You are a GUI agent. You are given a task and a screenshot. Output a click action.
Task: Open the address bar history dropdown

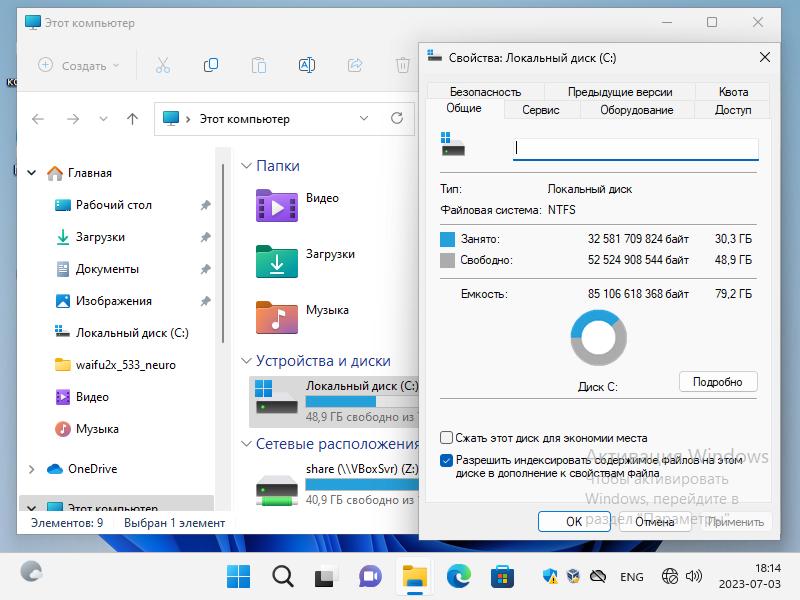[x=364, y=118]
